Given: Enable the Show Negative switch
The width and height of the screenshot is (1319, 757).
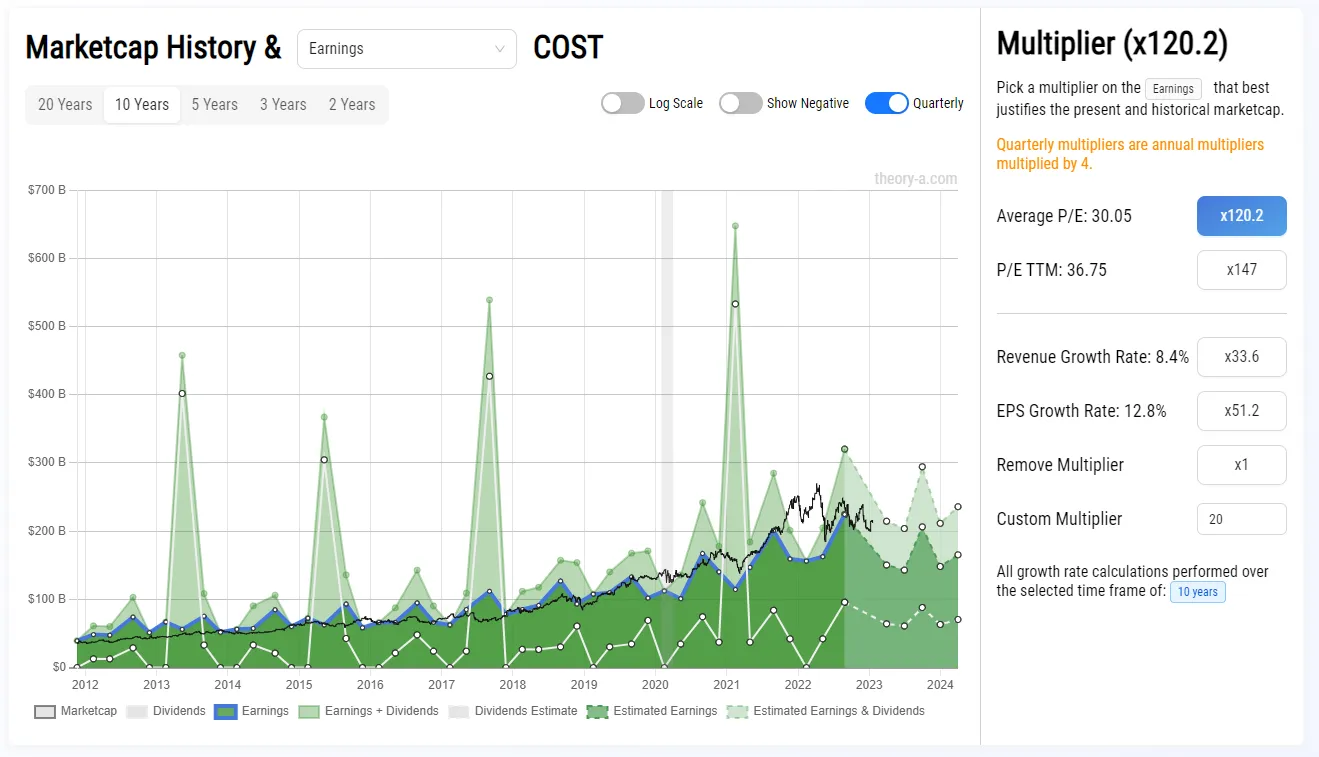Looking at the screenshot, I should pyautogui.click(x=740, y=103).
